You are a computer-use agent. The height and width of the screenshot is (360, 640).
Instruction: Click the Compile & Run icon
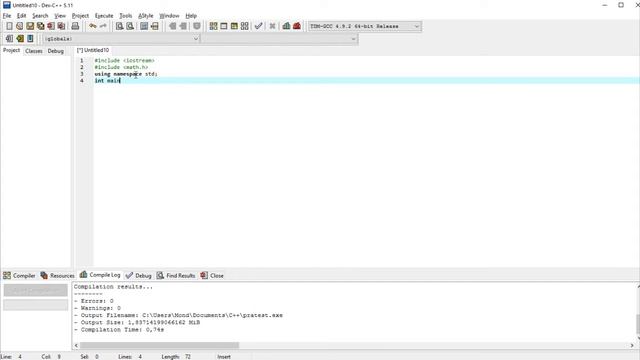coord(234,26)
